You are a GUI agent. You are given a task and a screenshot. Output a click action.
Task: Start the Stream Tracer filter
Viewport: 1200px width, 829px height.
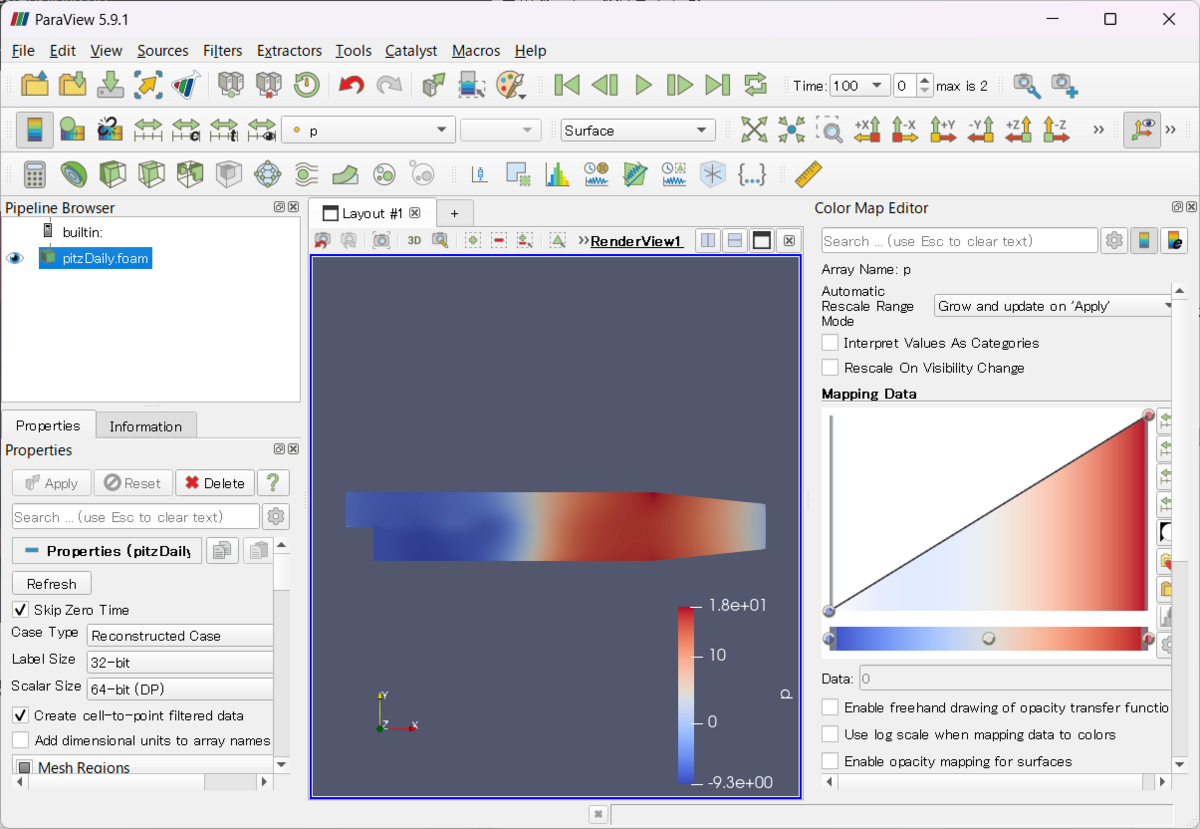tap(307, 173)
